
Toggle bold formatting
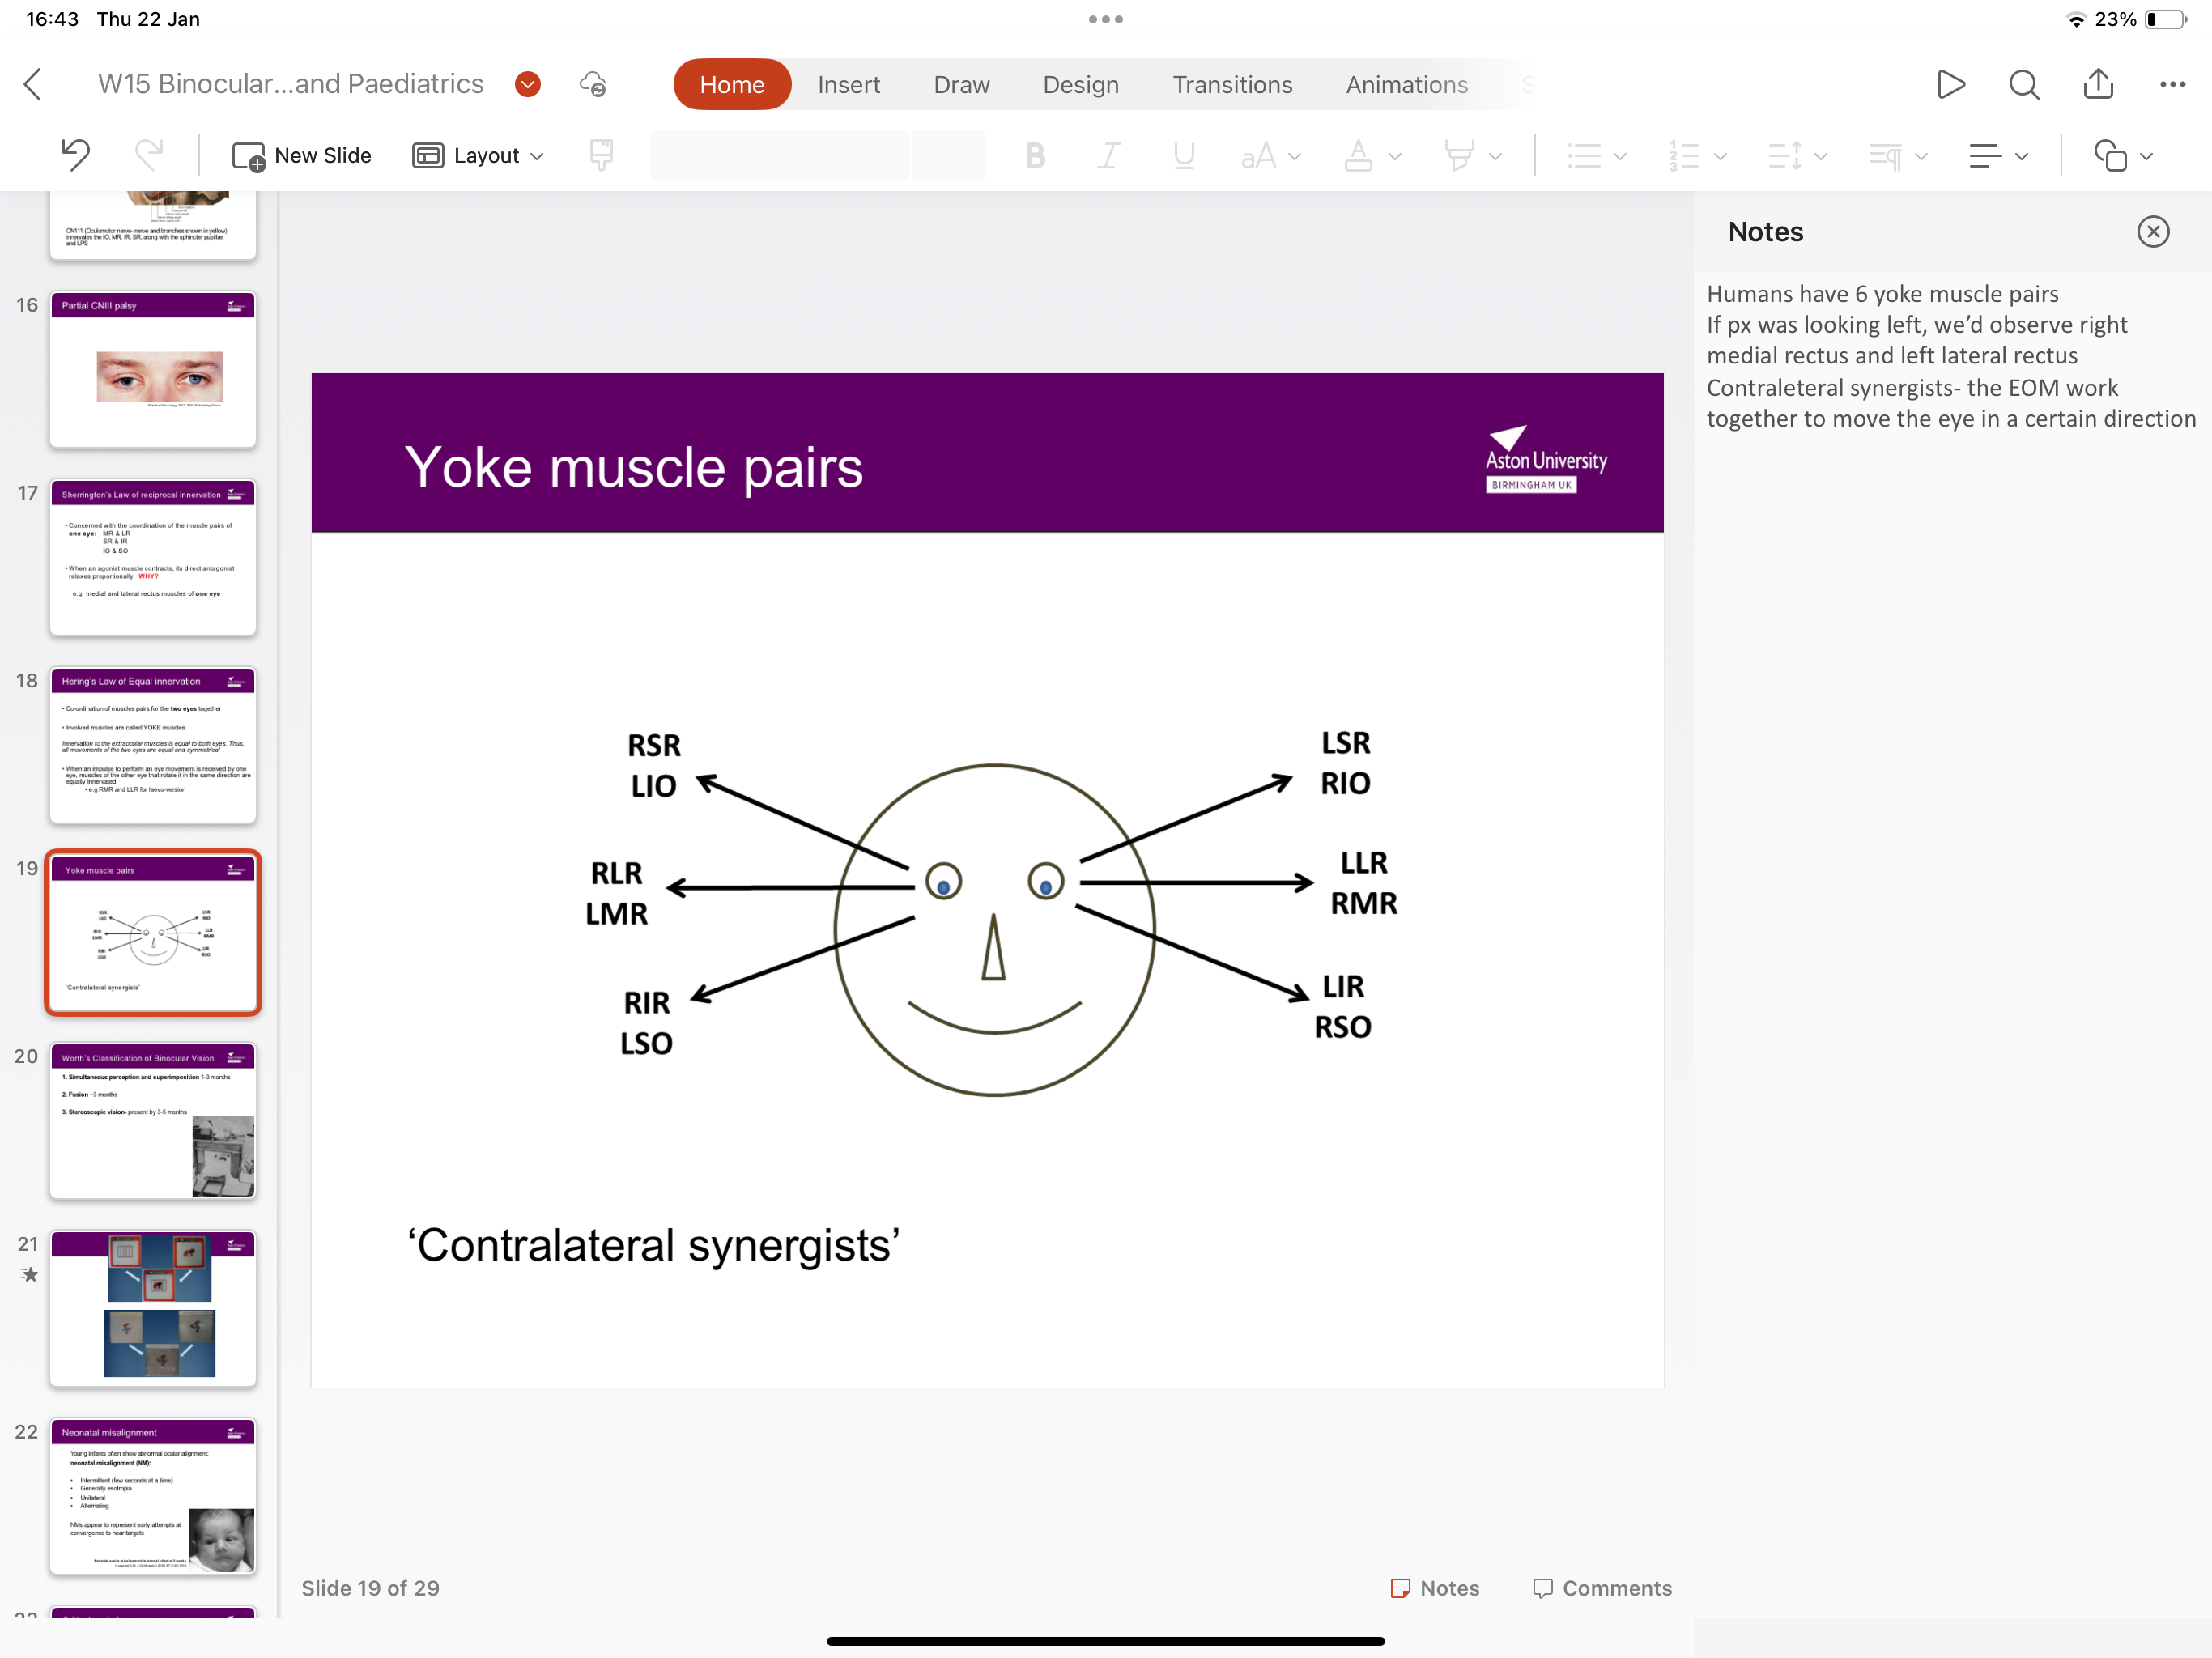pyautogui.click(x=1035, y=155)
